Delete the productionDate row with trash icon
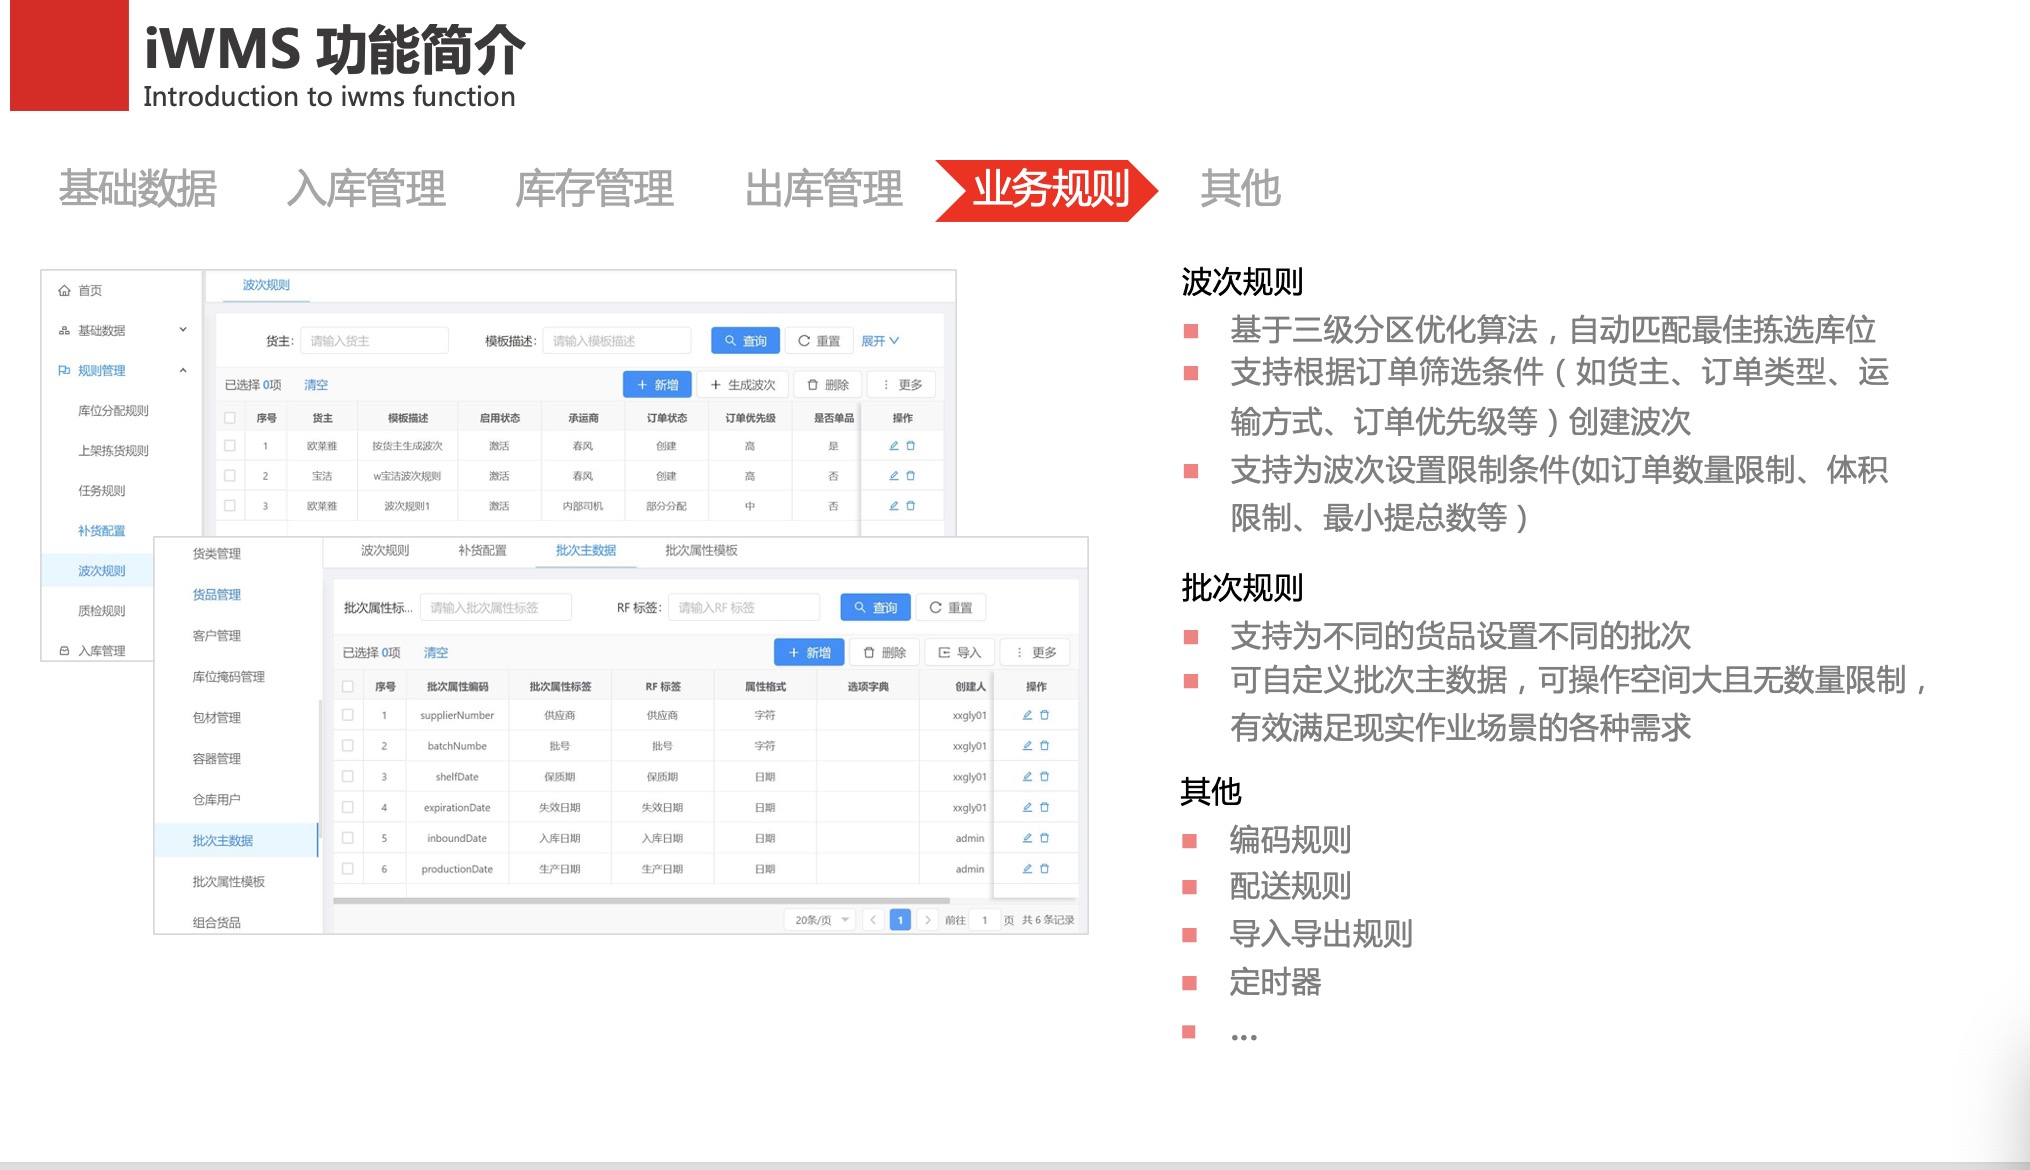 point(1045,869)
